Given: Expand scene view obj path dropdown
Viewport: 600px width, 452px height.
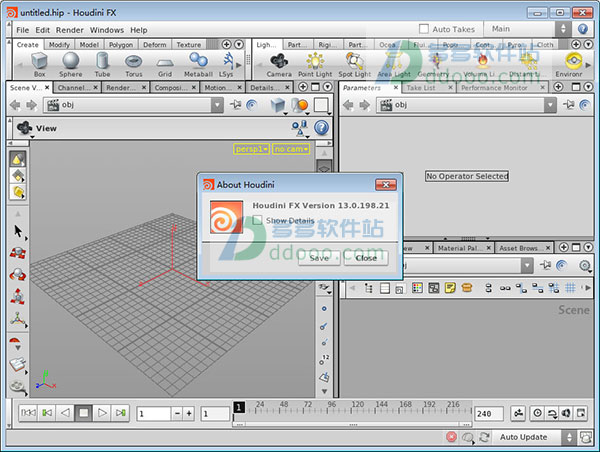Looking at the screenshot, I should (217, 105).
